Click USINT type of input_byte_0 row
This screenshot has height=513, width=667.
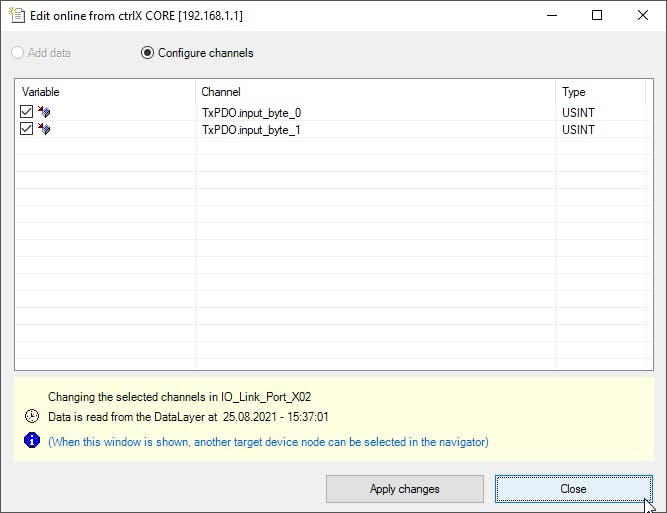578,113
